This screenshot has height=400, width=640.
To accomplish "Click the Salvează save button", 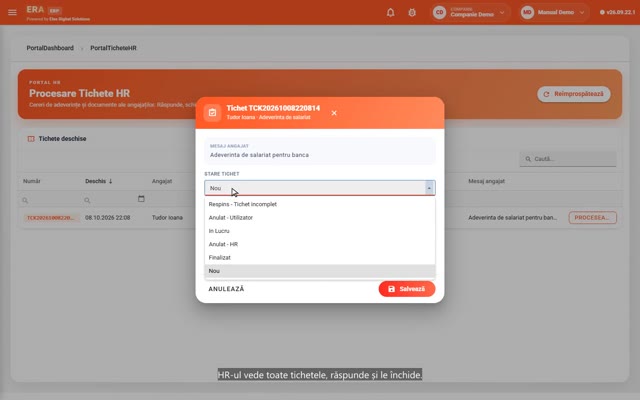I will (407, 289).
